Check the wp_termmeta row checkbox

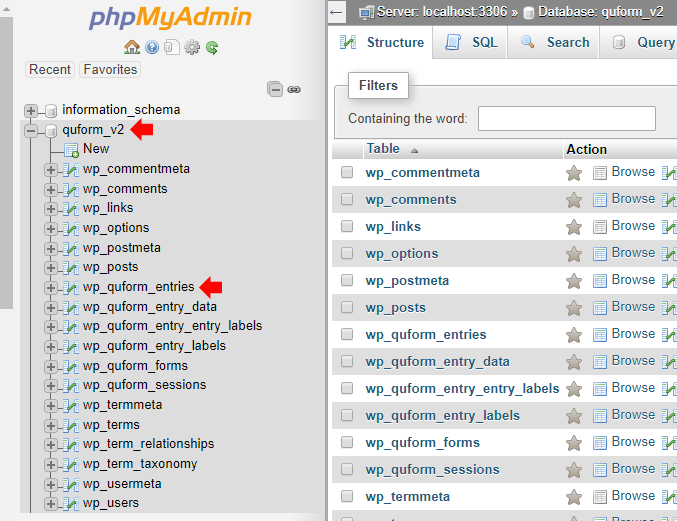[347, 496]
